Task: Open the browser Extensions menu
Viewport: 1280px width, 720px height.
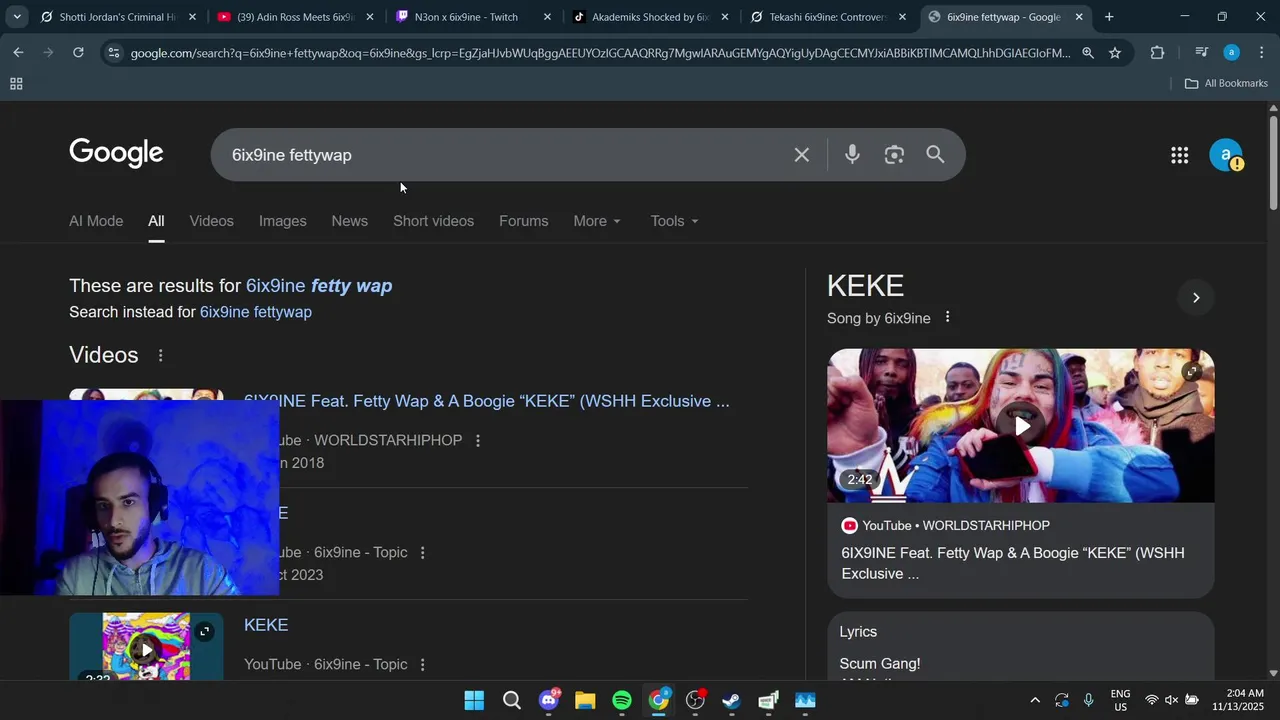Action: coord(1157,53)
